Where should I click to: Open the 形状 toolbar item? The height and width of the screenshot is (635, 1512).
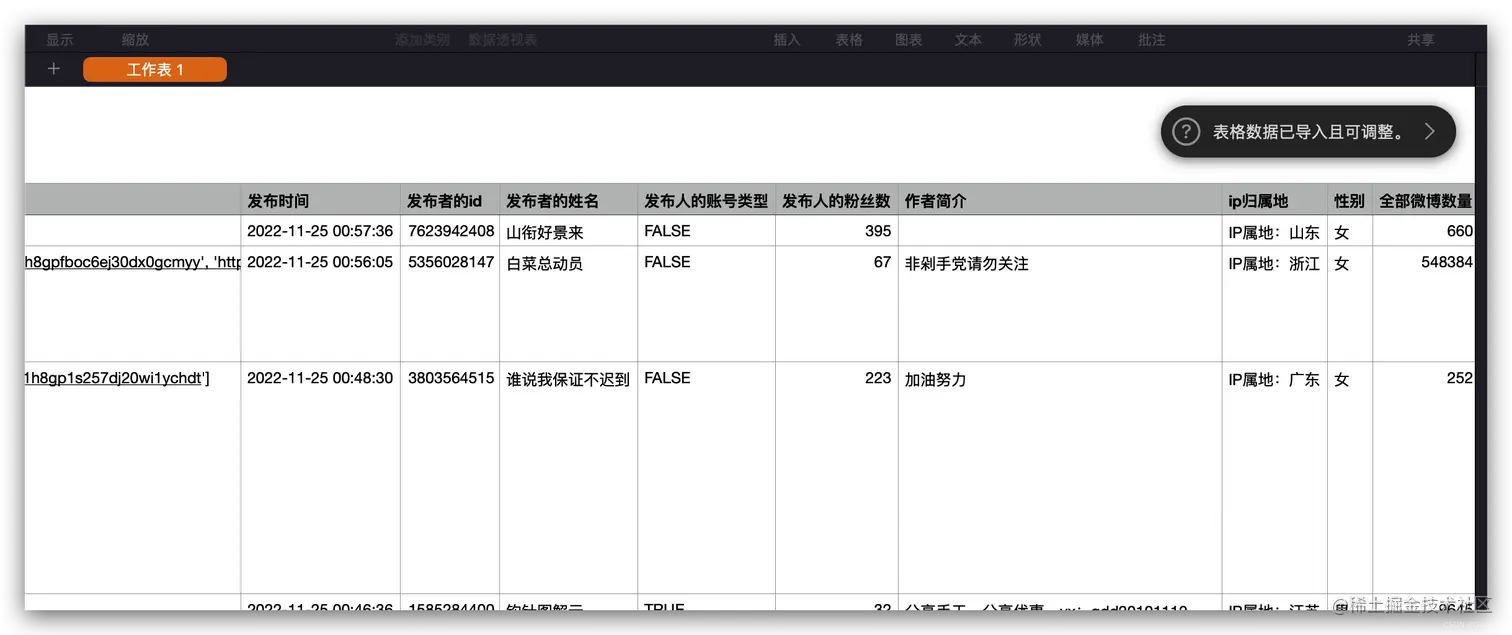[x=1028, y=40]
